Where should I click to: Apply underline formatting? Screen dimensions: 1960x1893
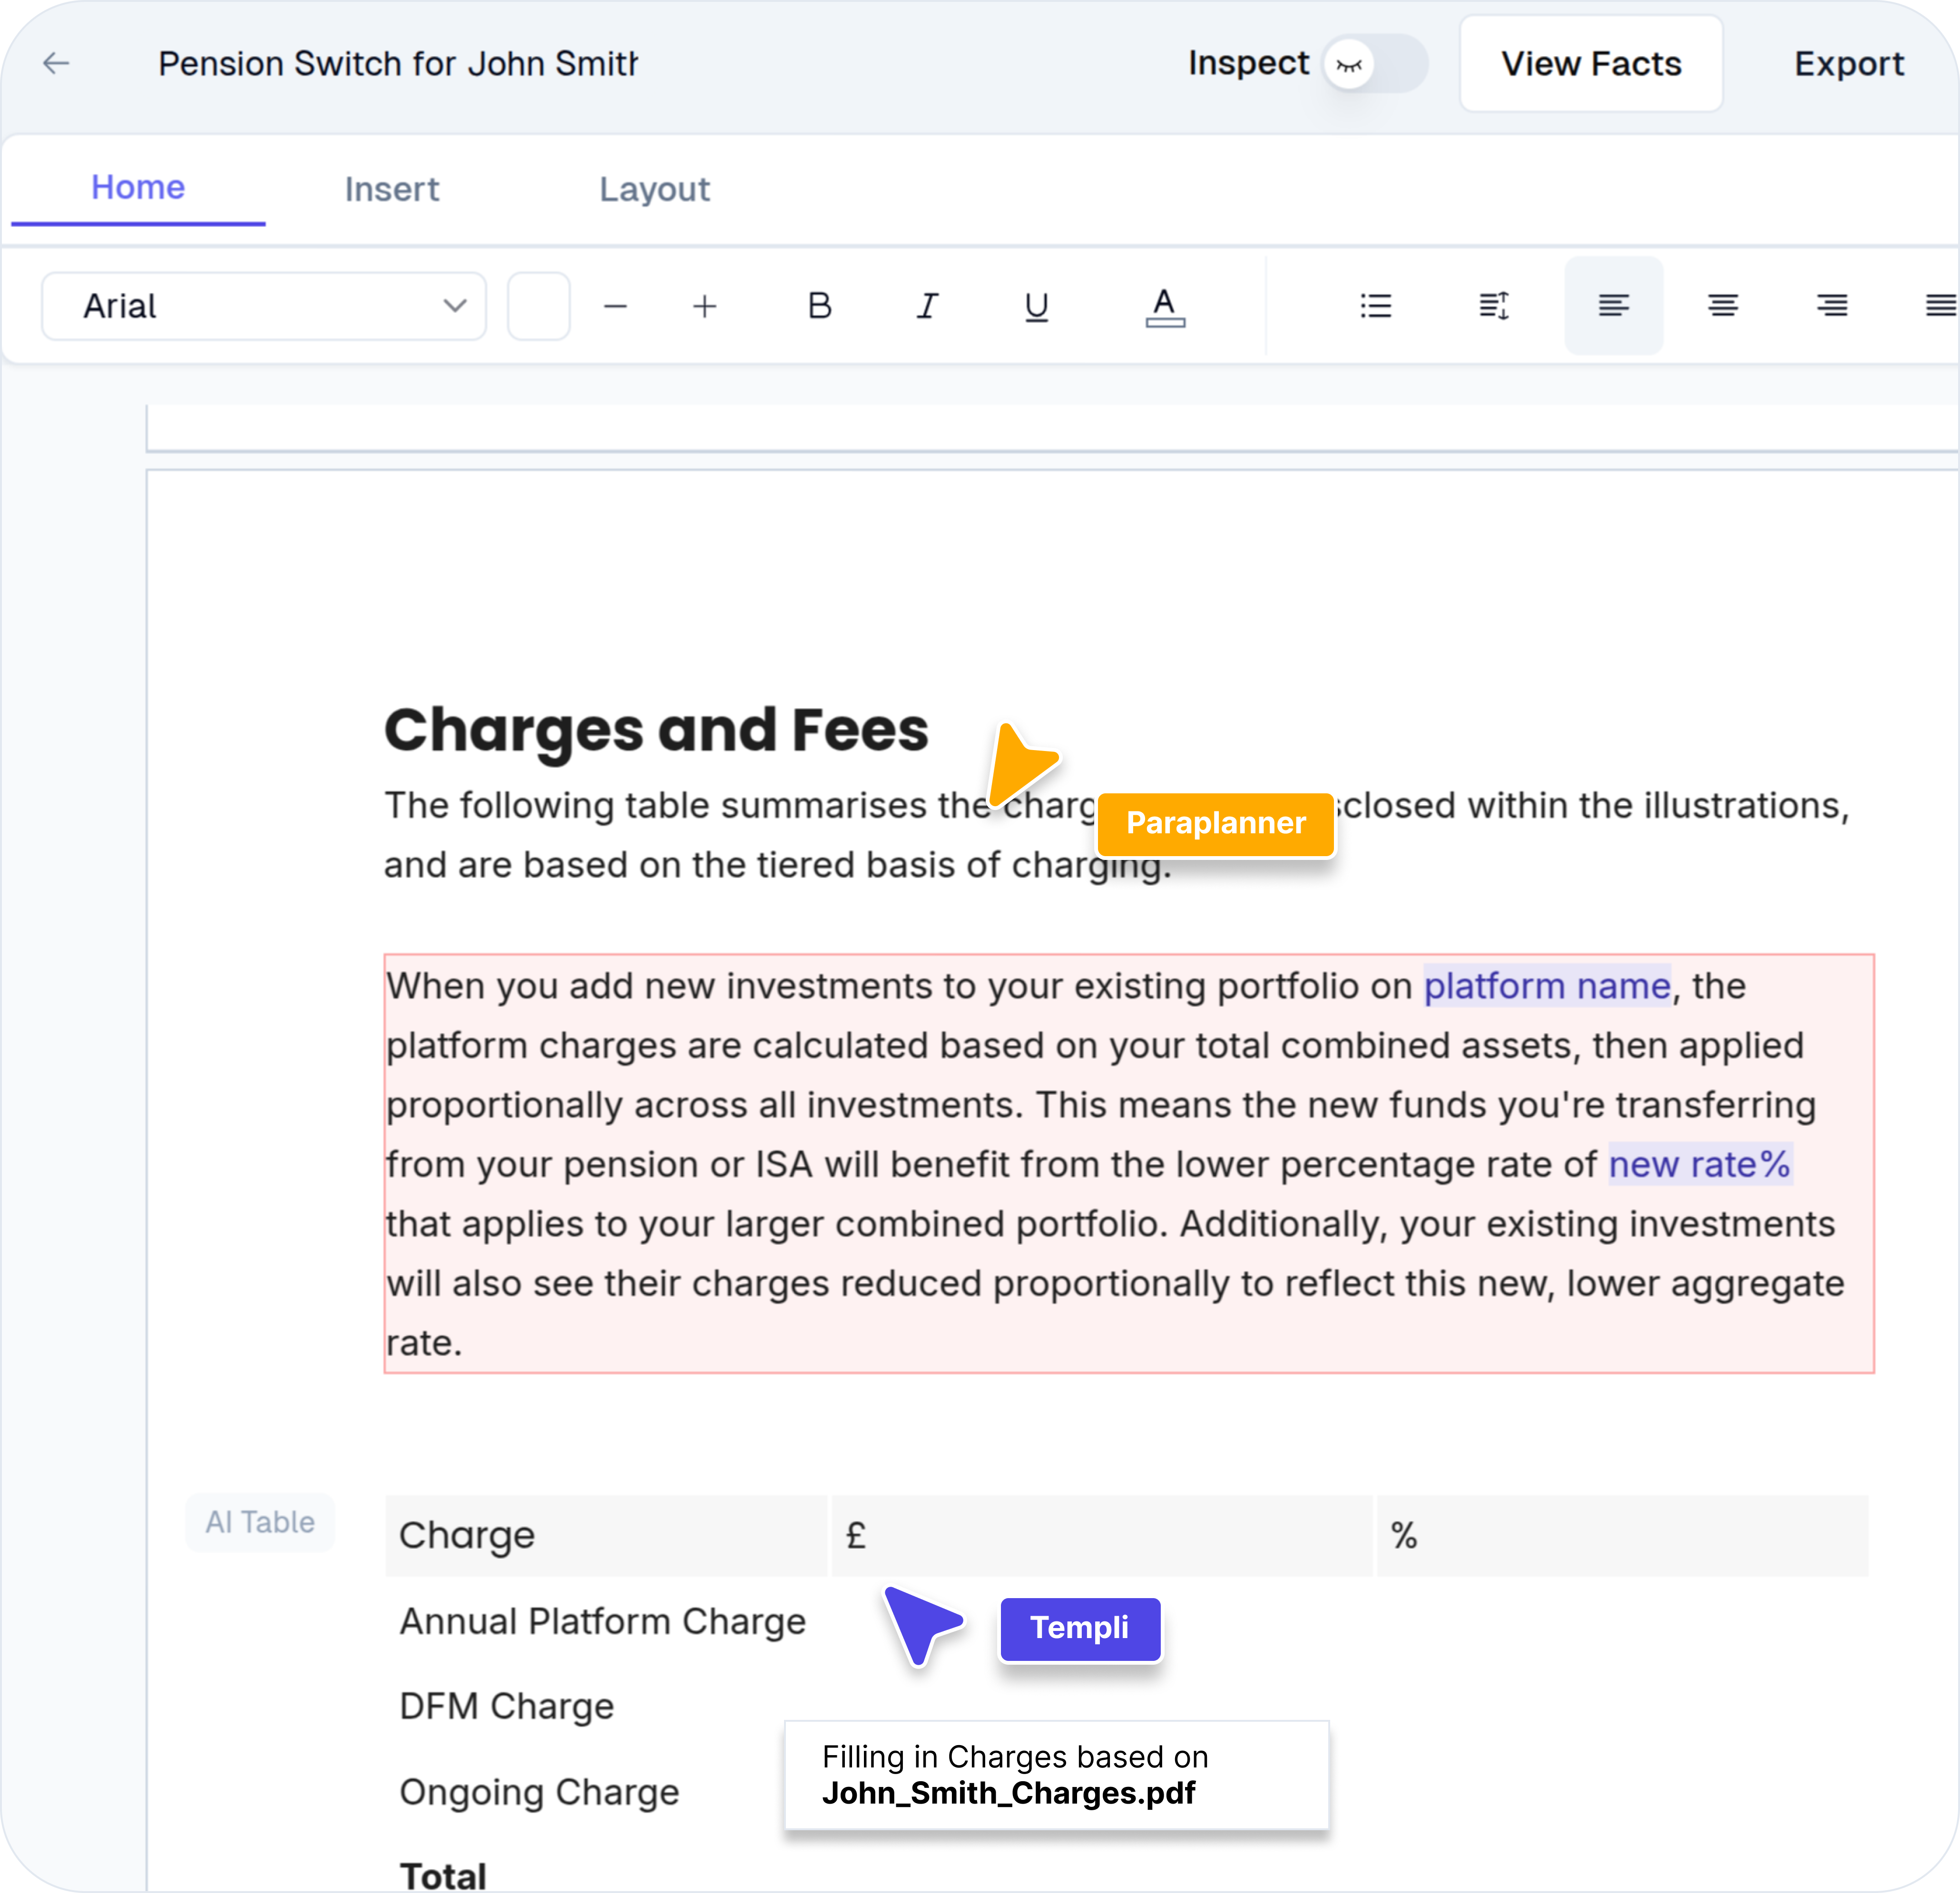pyautogui.click(x=1036, y=306)
